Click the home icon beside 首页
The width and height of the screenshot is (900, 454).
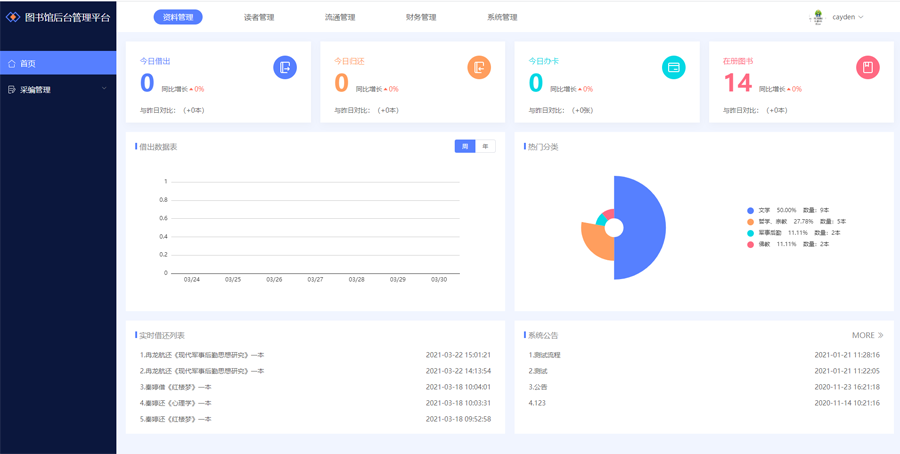(x=12, y=63)
